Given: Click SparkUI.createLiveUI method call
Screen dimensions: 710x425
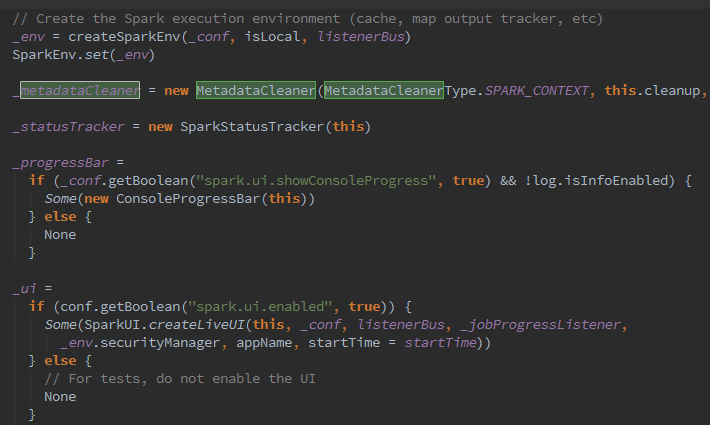Looking at the screenshot, I should click(164, 325).
